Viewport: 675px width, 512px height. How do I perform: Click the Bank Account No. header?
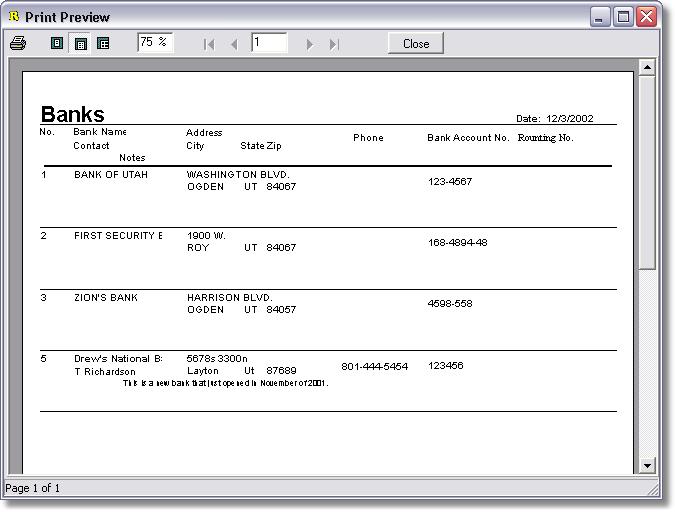coord(468,138)
